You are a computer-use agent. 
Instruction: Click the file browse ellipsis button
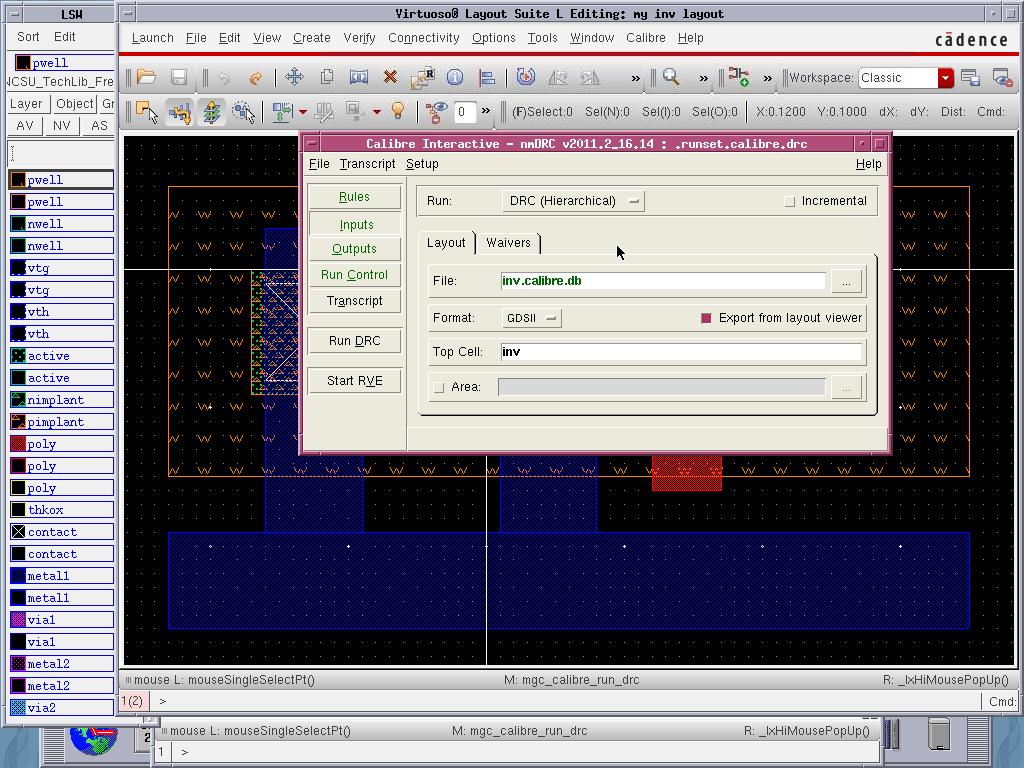pyautogui.click(x=846, y=281)
